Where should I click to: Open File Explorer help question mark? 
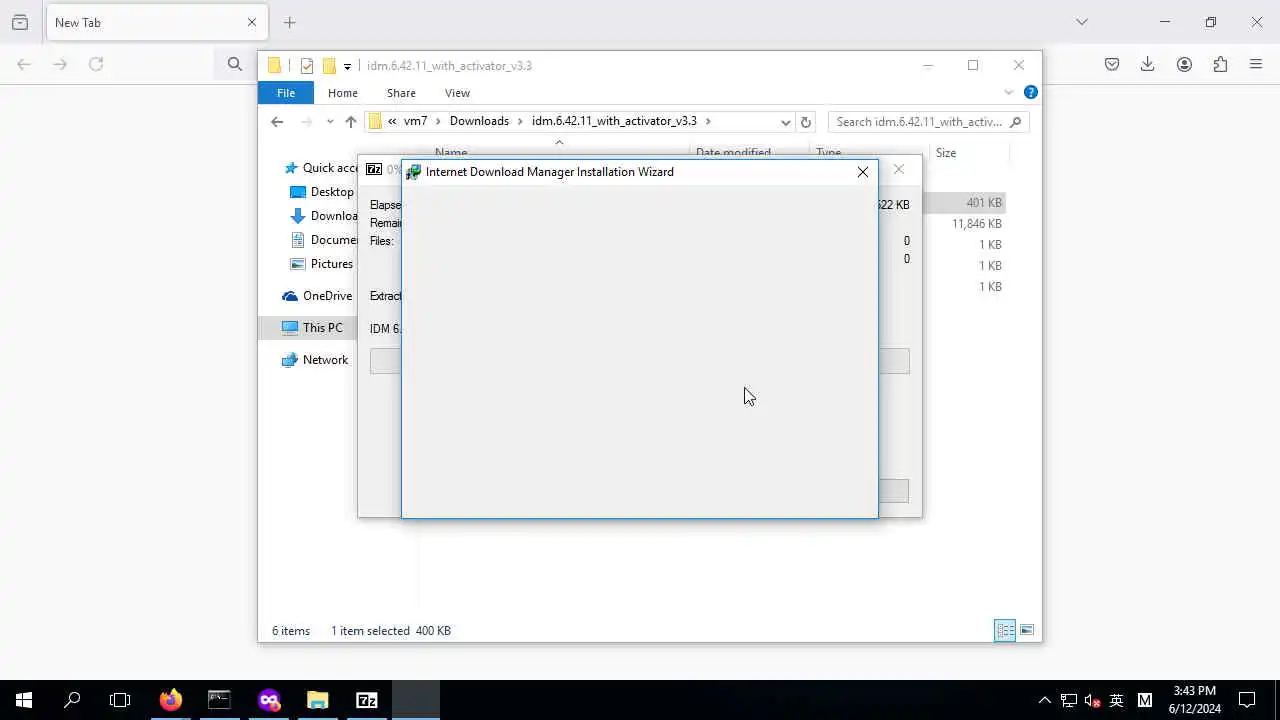coord(1031,93)
